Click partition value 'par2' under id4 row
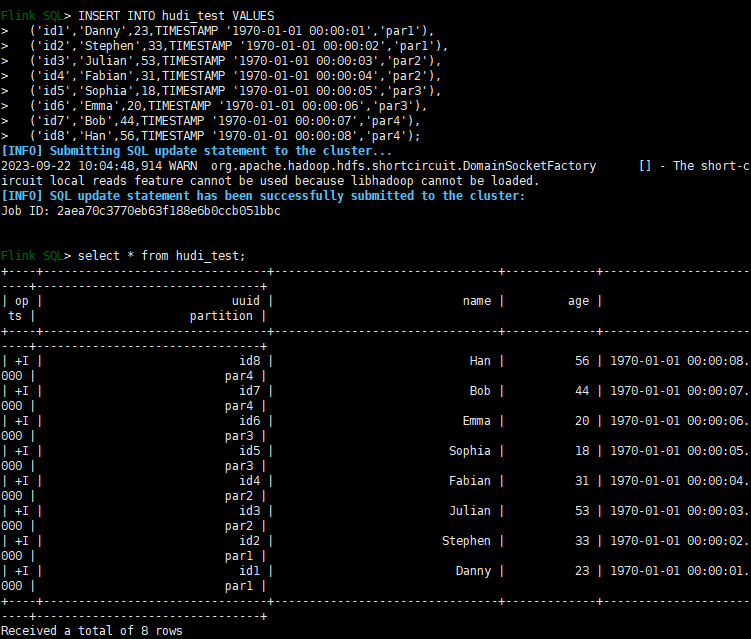This screenshot has width=751, height=639. click(239, 496)
